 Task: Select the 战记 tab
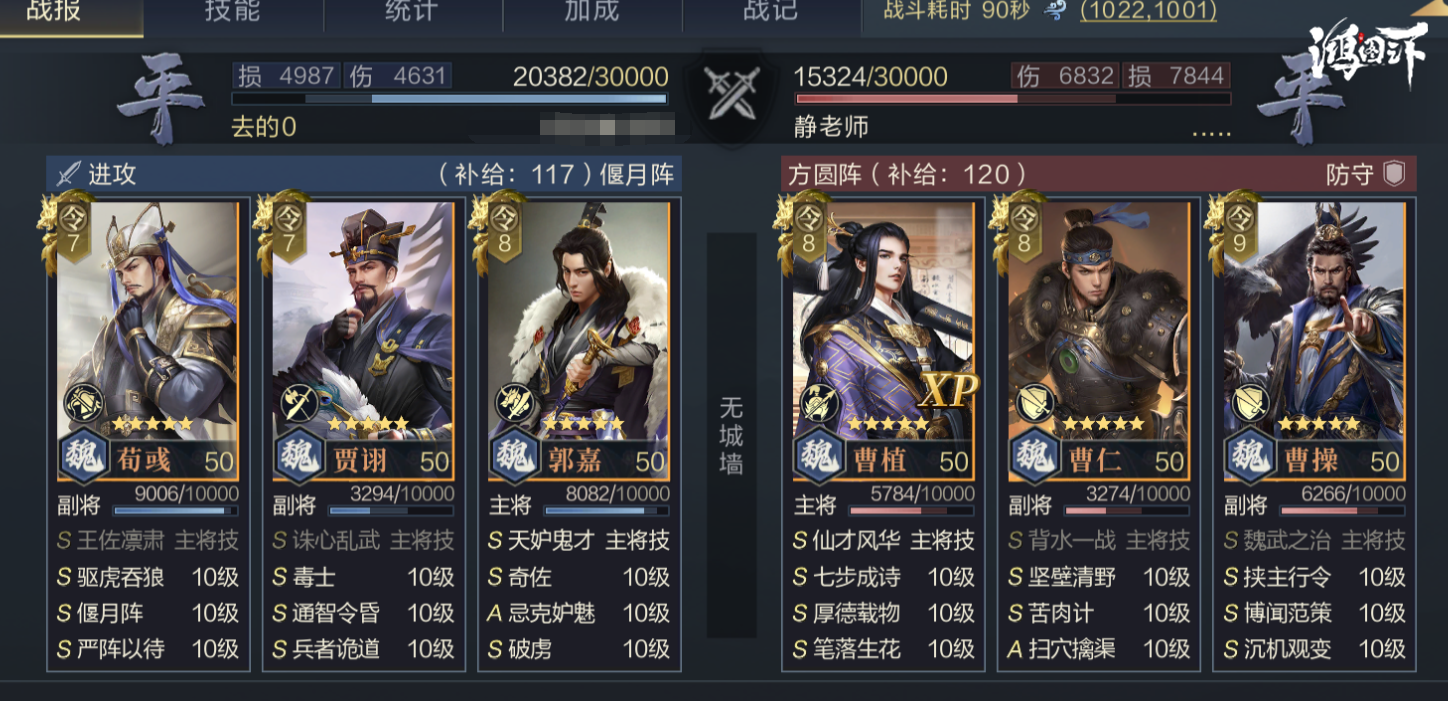771,12
